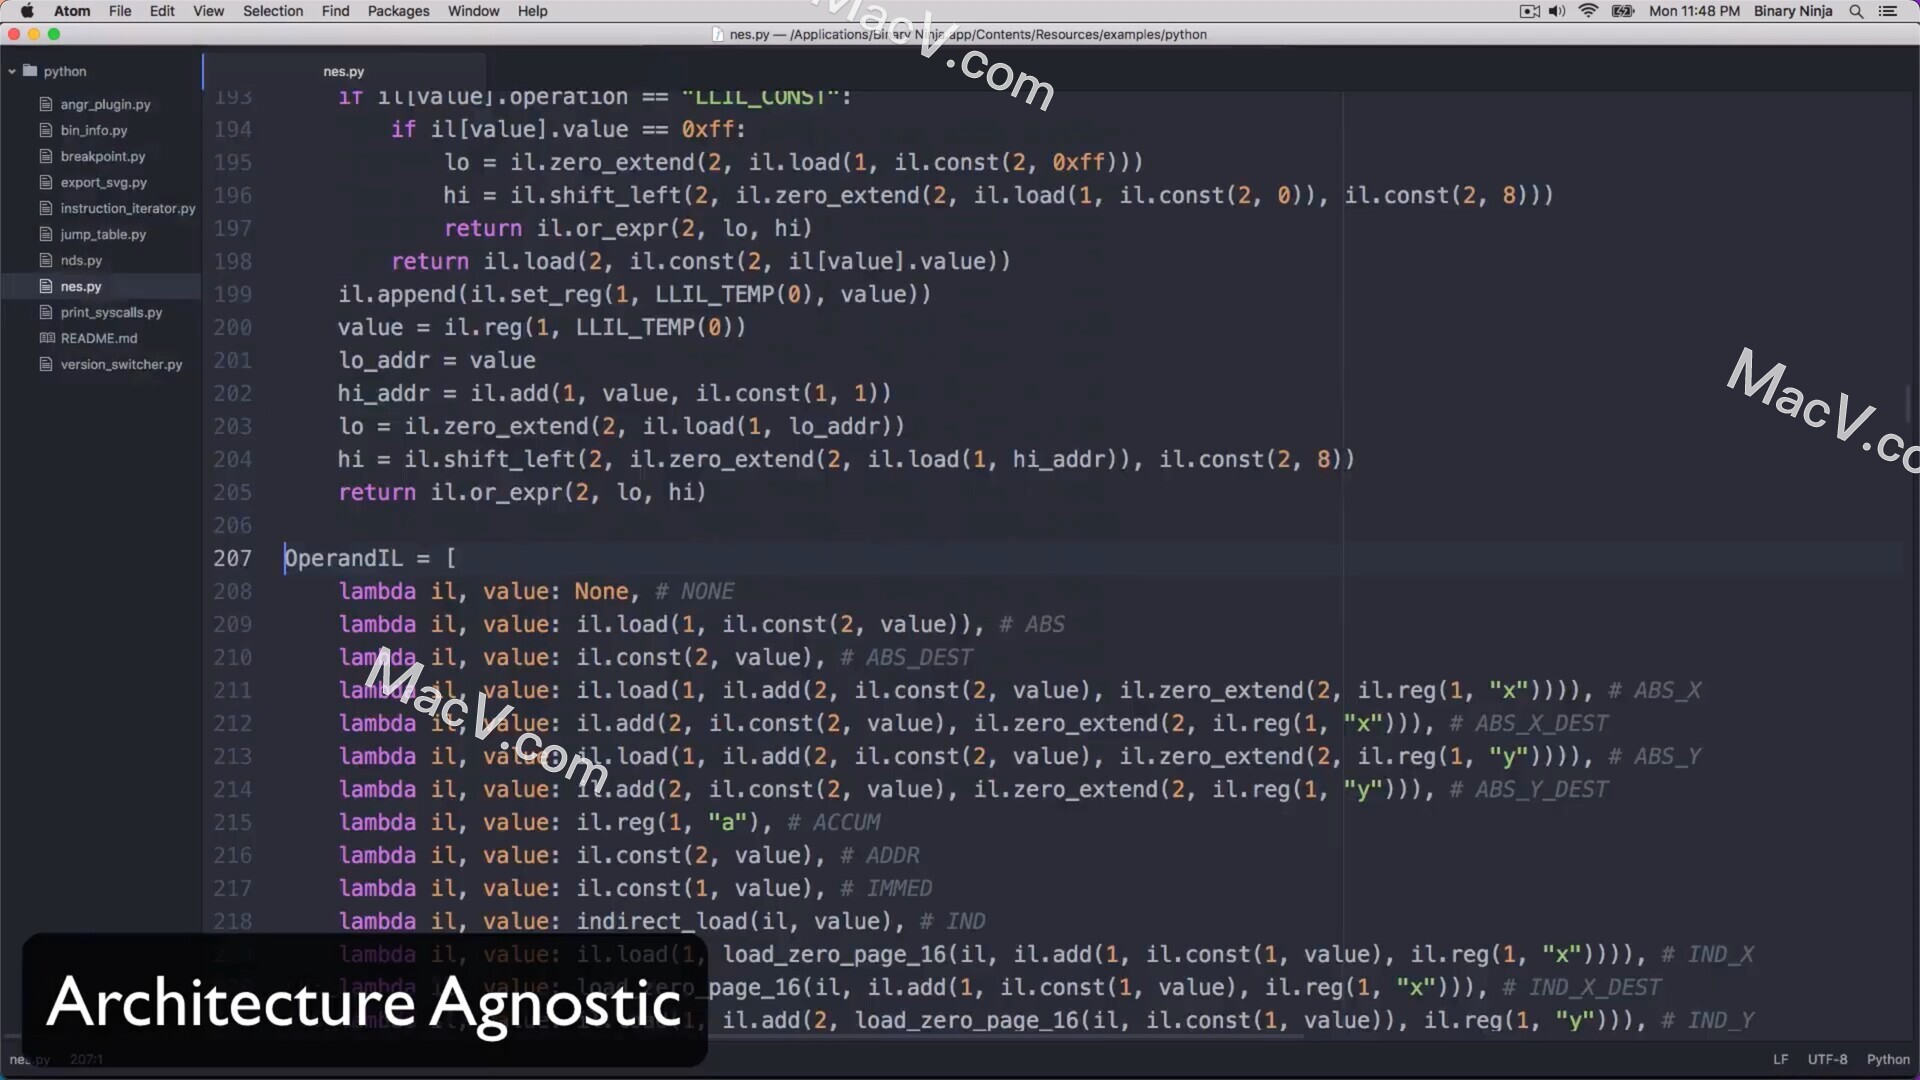The image size is (1920, 1080).
Task: Click Python grammar selector in status bar
Action: click(x=1888, y=1059)
